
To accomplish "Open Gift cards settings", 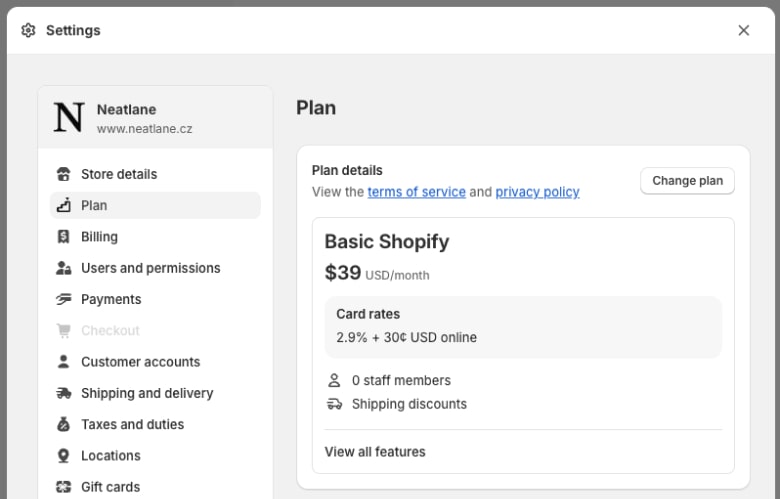I will tap(155, 487).
